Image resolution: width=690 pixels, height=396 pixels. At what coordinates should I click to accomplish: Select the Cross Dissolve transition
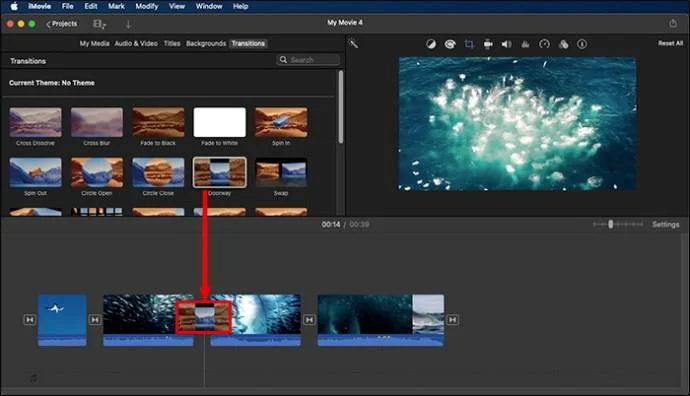tap(35, 122)
